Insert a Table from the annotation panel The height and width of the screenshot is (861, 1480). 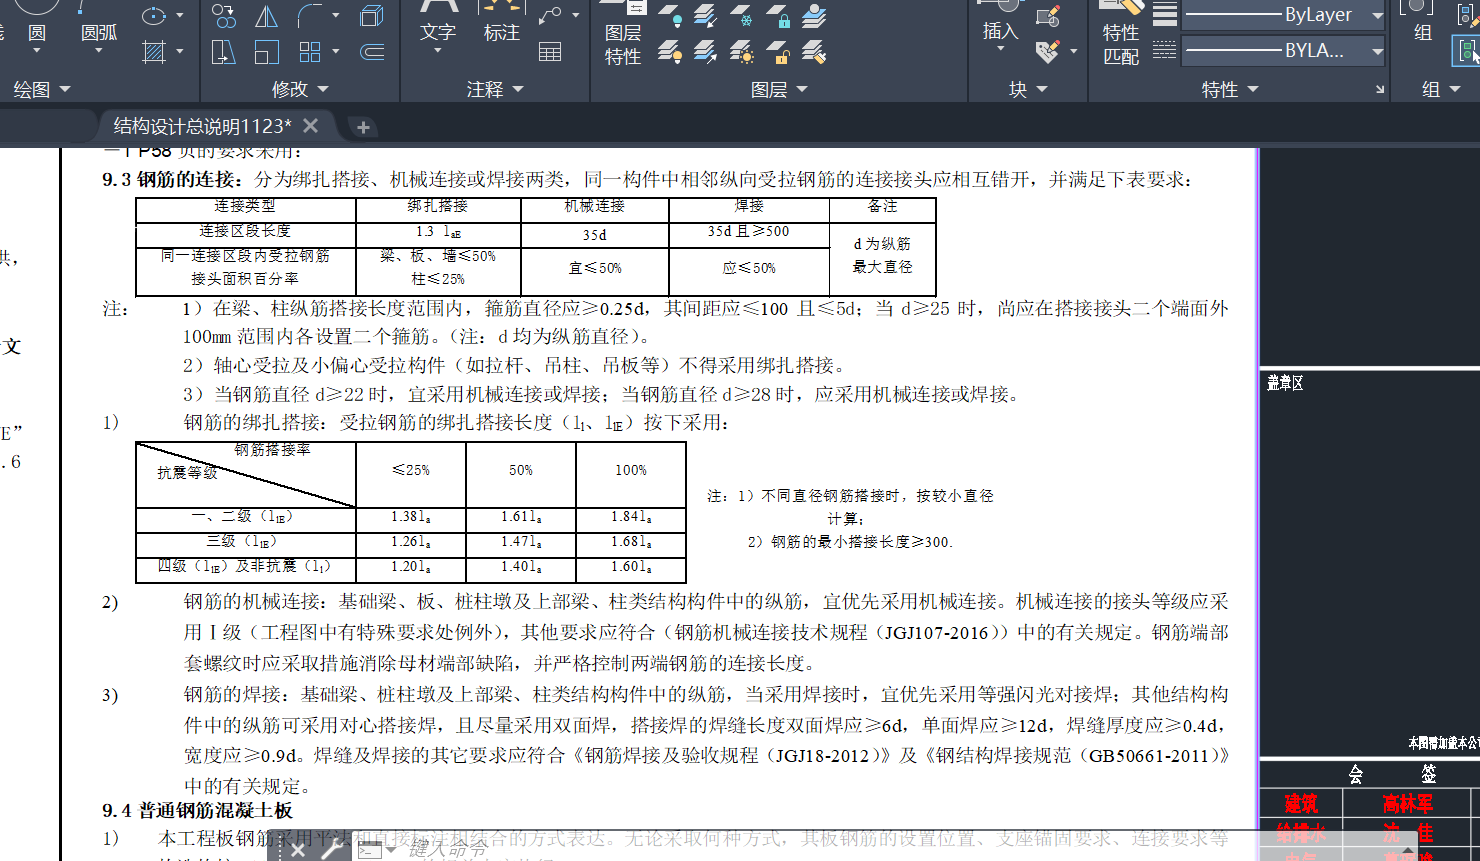tap(550, 52)
